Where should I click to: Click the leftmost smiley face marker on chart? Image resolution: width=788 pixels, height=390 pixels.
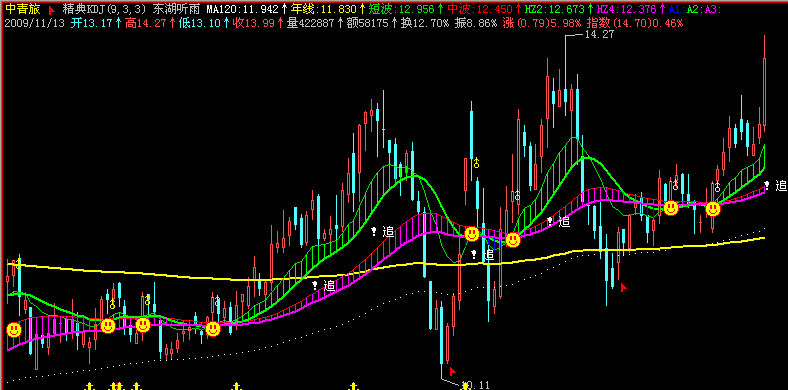click(14, 330)
